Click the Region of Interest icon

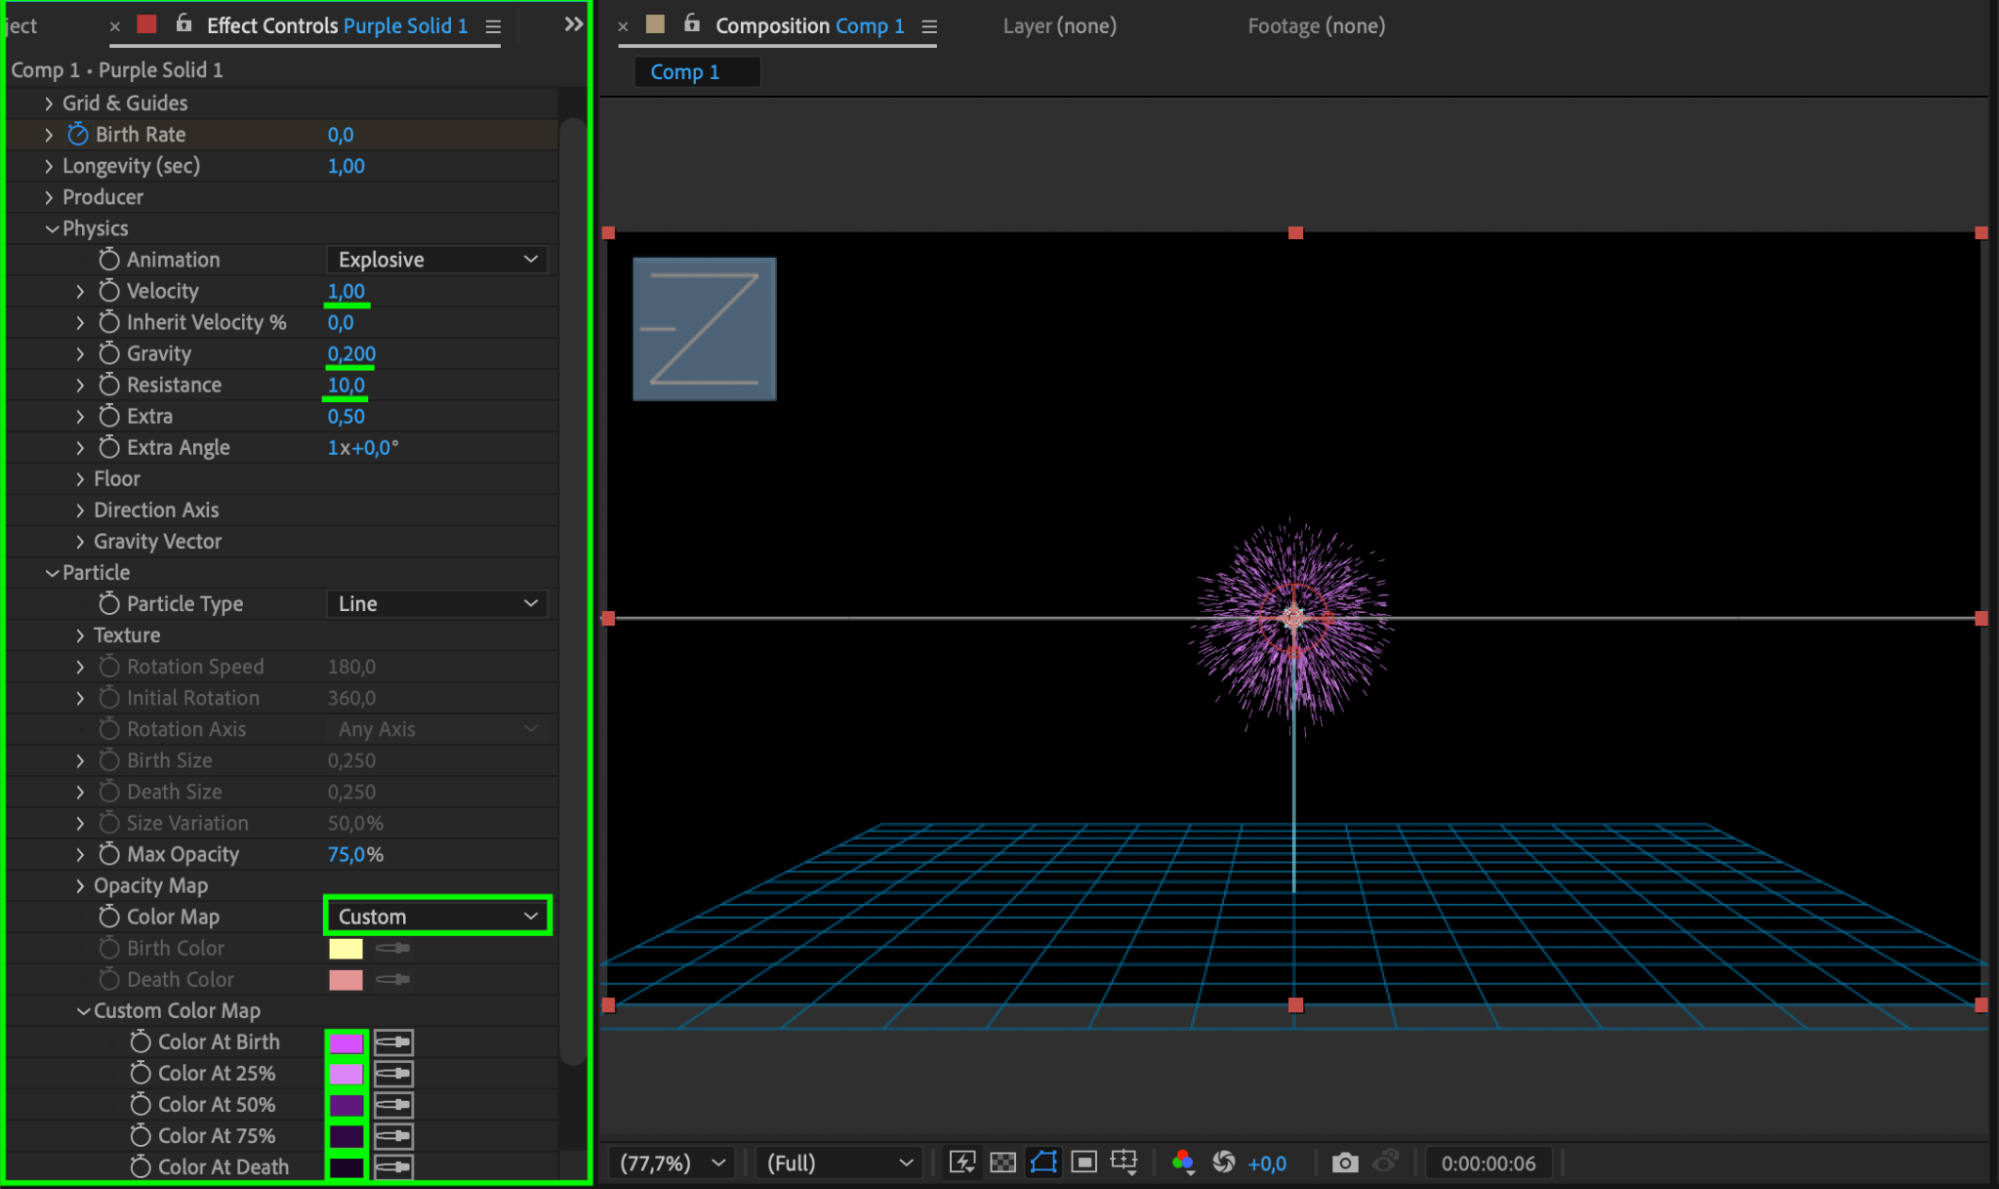click(1084, 1162)
